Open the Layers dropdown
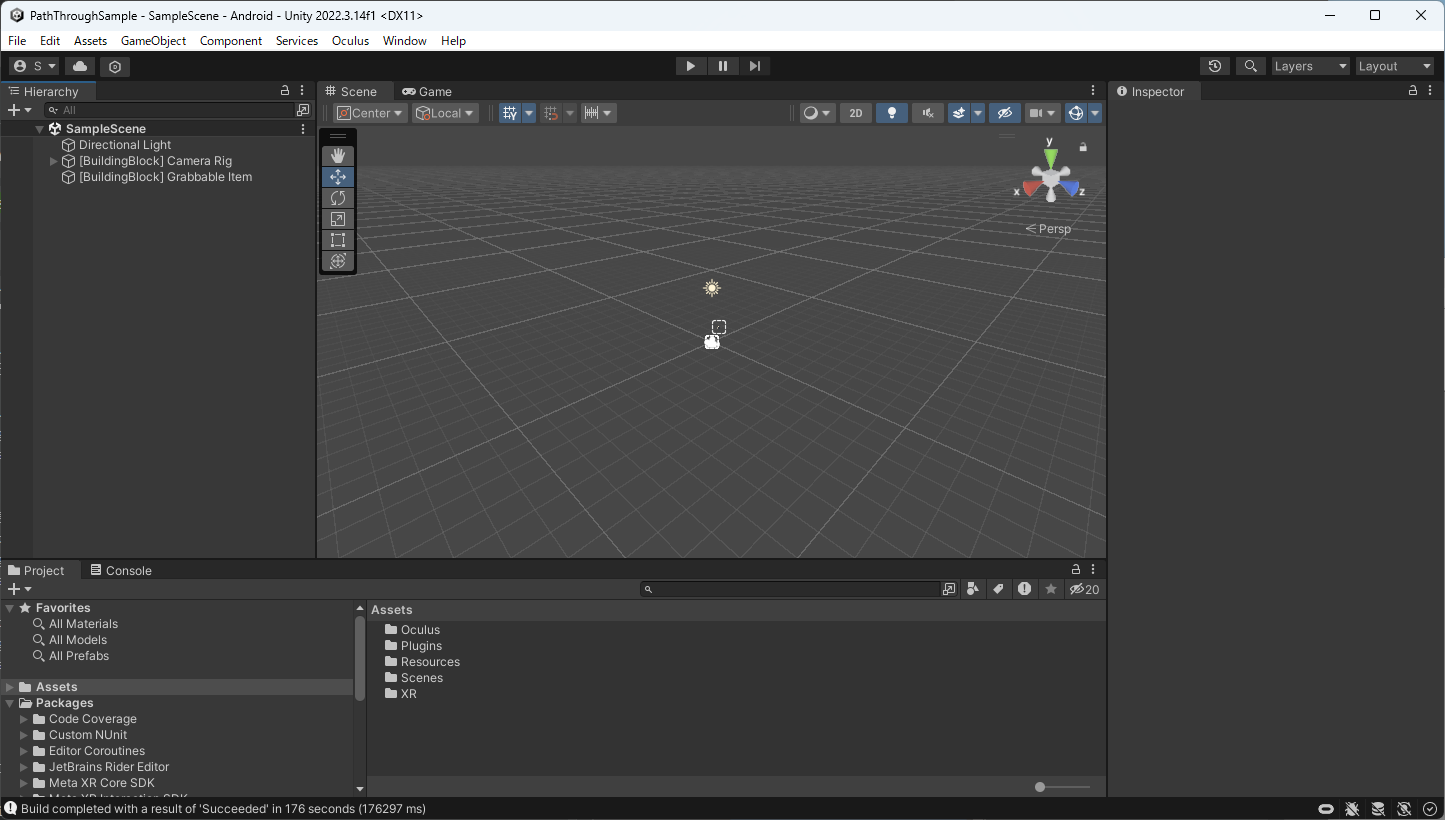This screenshot has height=820, width=1445. point(1310,66)
